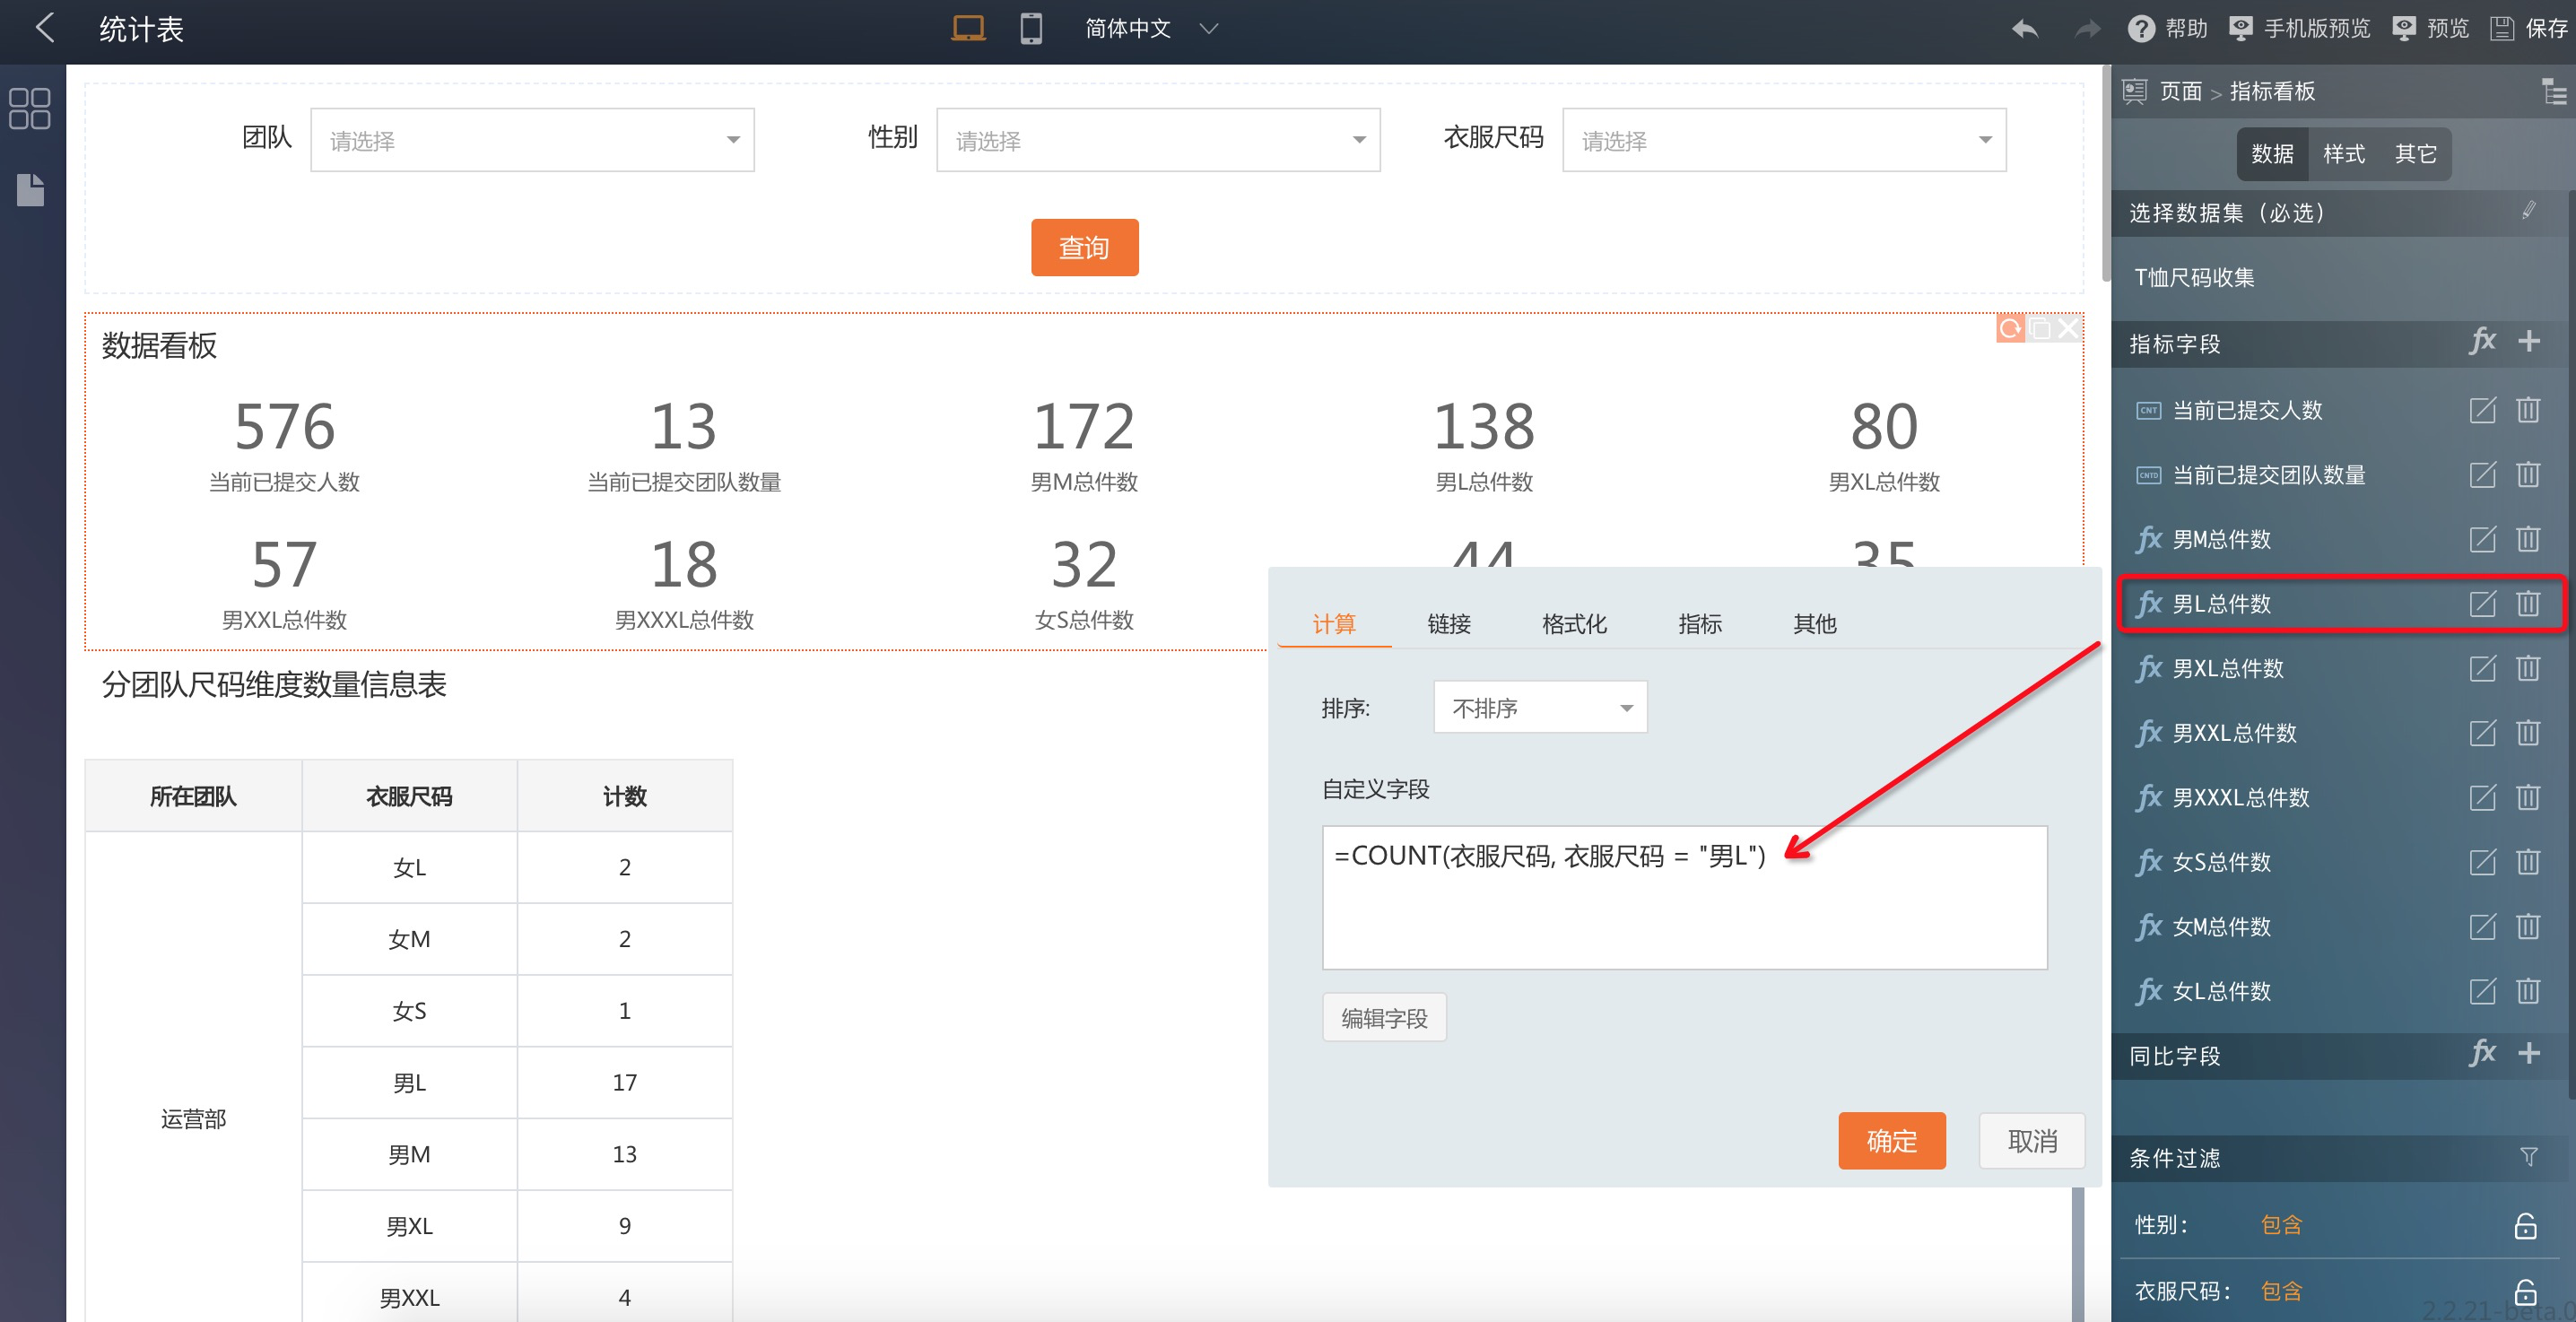
Task: Click the back arrow in header
Action: tap(45, 28)
